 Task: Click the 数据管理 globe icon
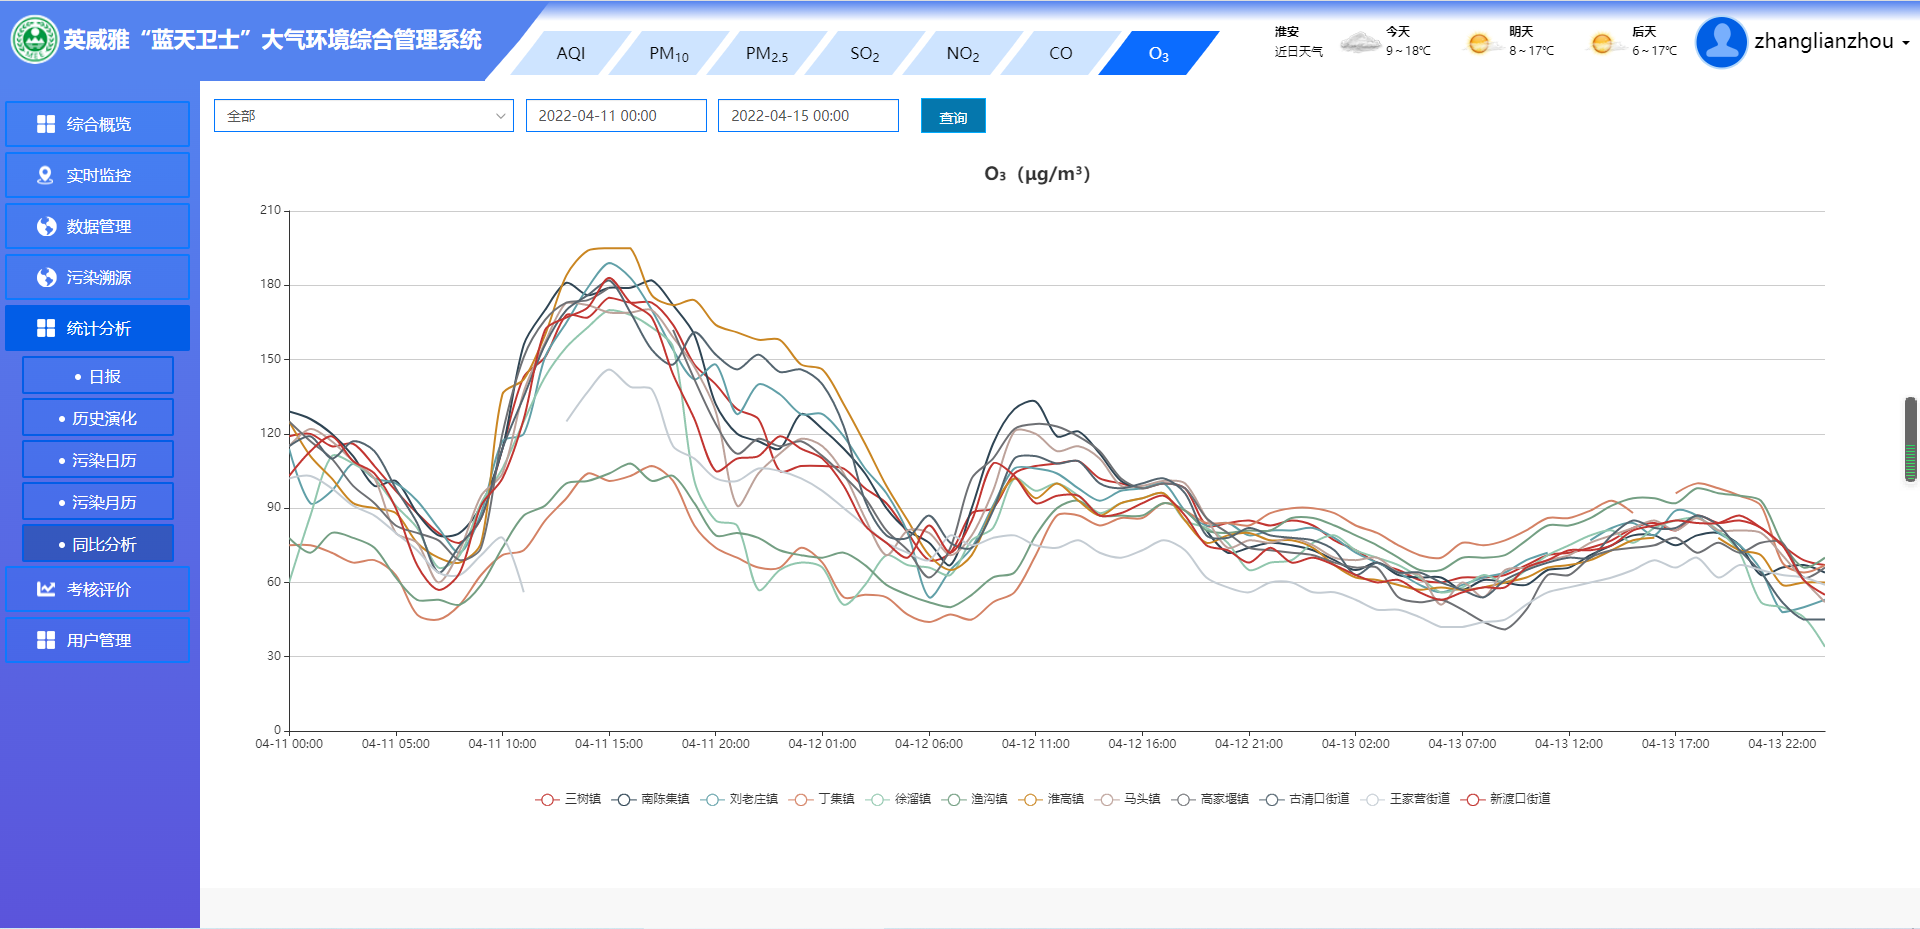[x=46, y=226]
